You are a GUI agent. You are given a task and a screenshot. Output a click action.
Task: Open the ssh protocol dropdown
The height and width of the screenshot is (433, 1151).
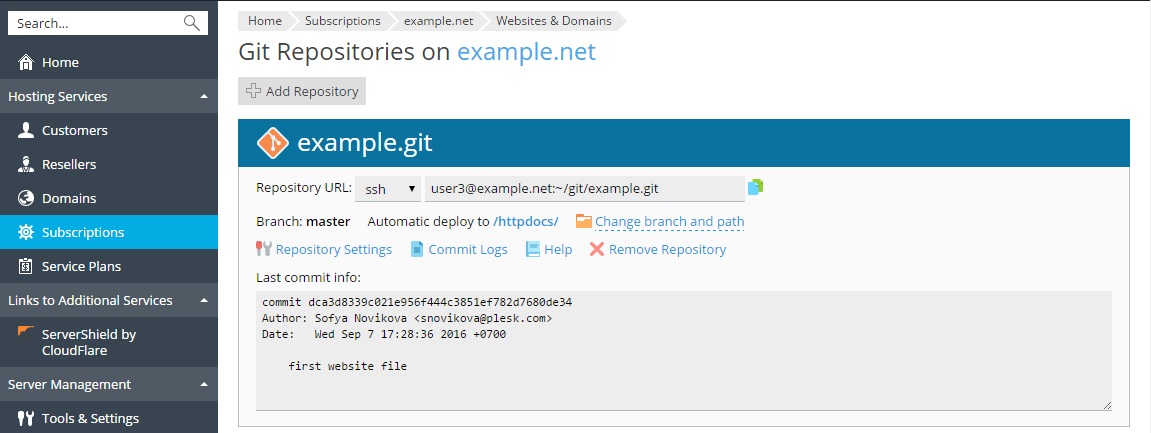click(x=388, y=188)
